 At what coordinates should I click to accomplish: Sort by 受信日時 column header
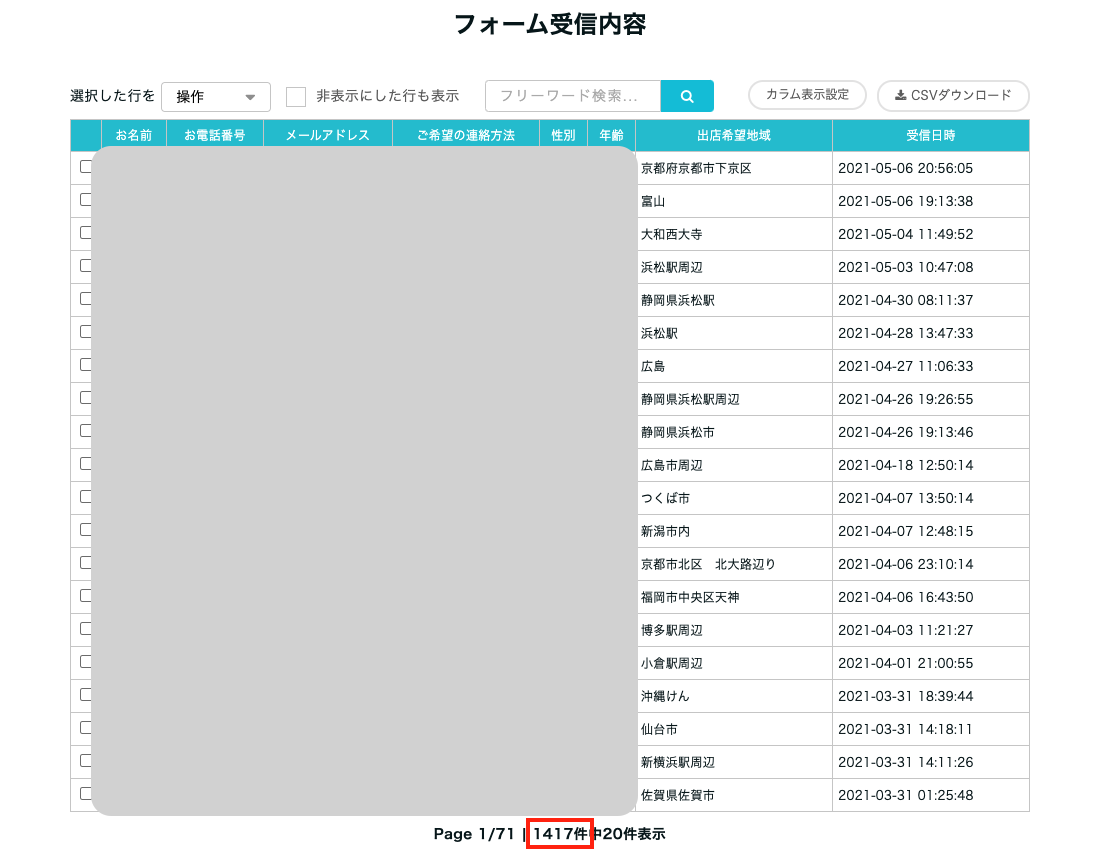pyautogui.click(x=930, y=135)
